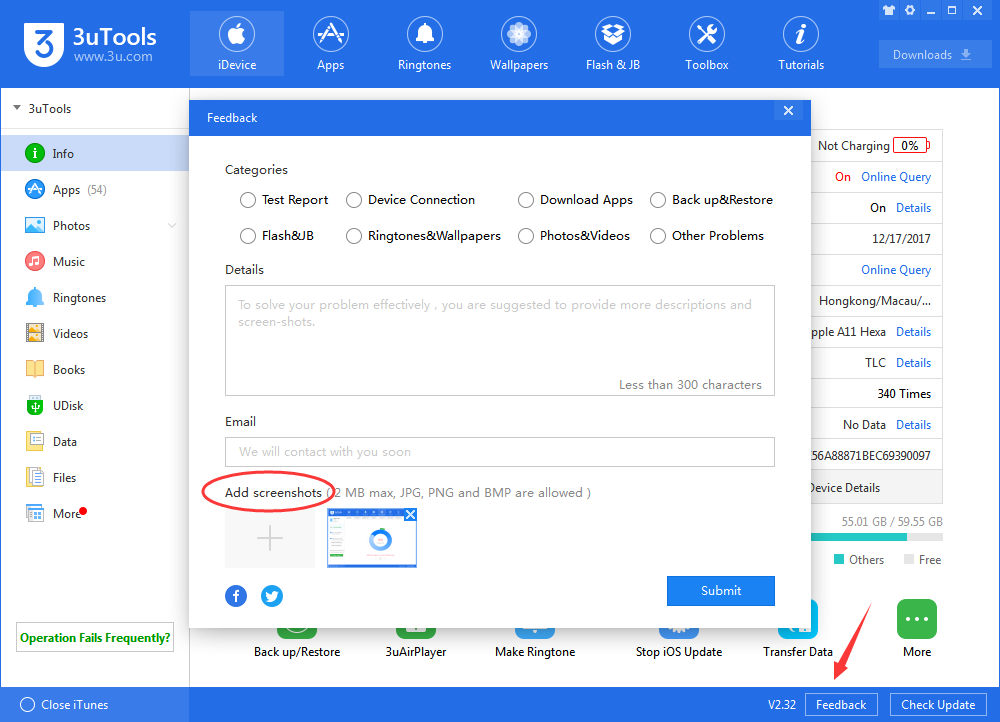Click Details link next to Apple A11 Hexa
Image resolution: width=1000 pixels, height=722 pixels.
pos(913,332)
